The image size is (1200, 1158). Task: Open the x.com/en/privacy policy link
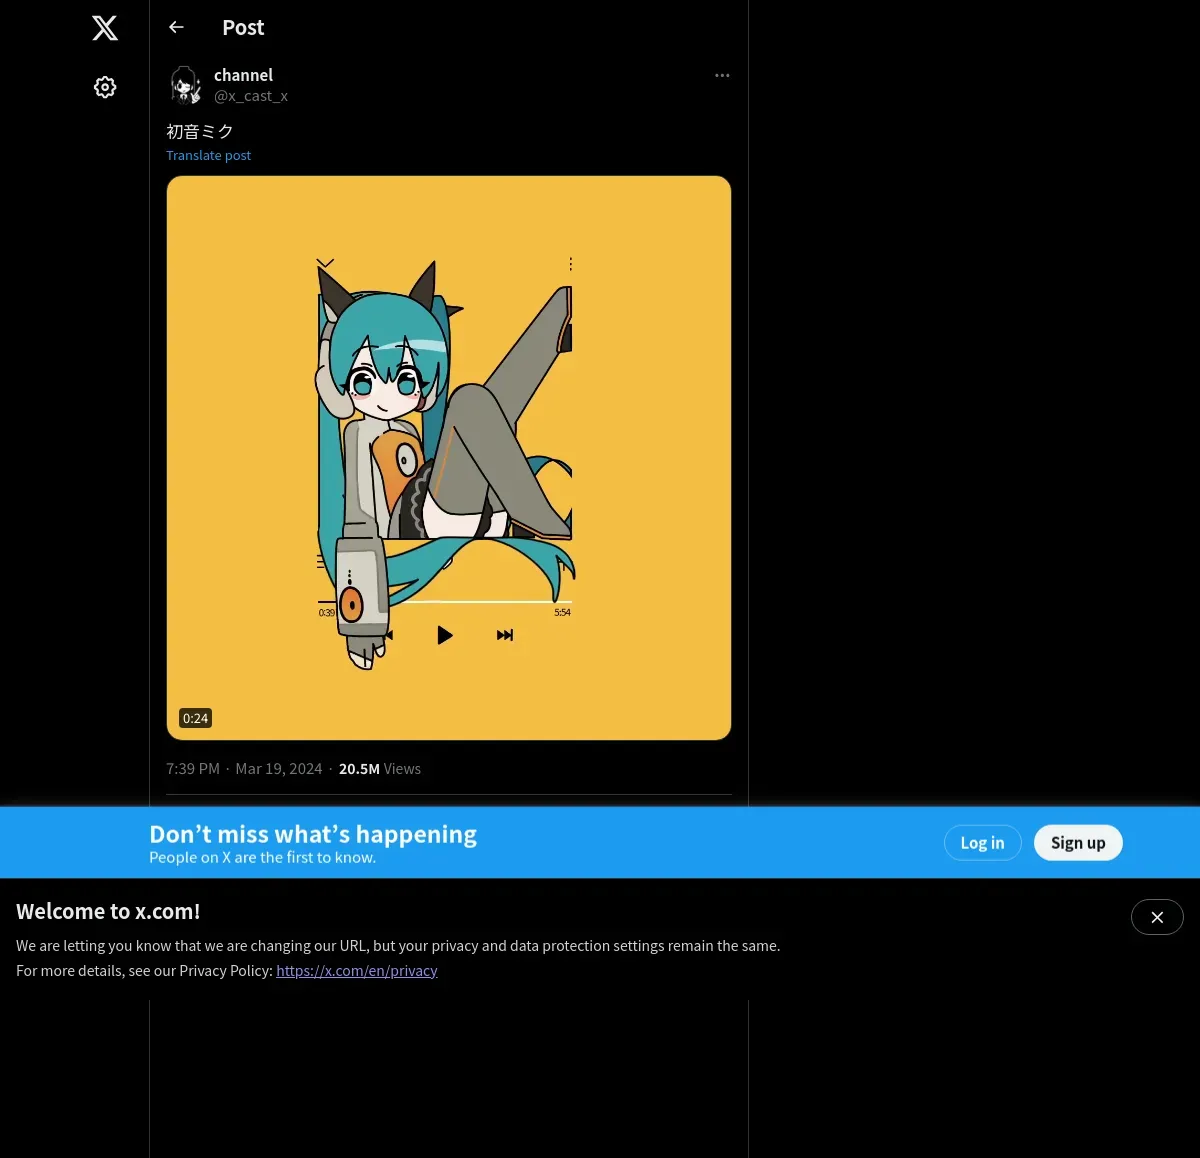click(x=357, y=970)
